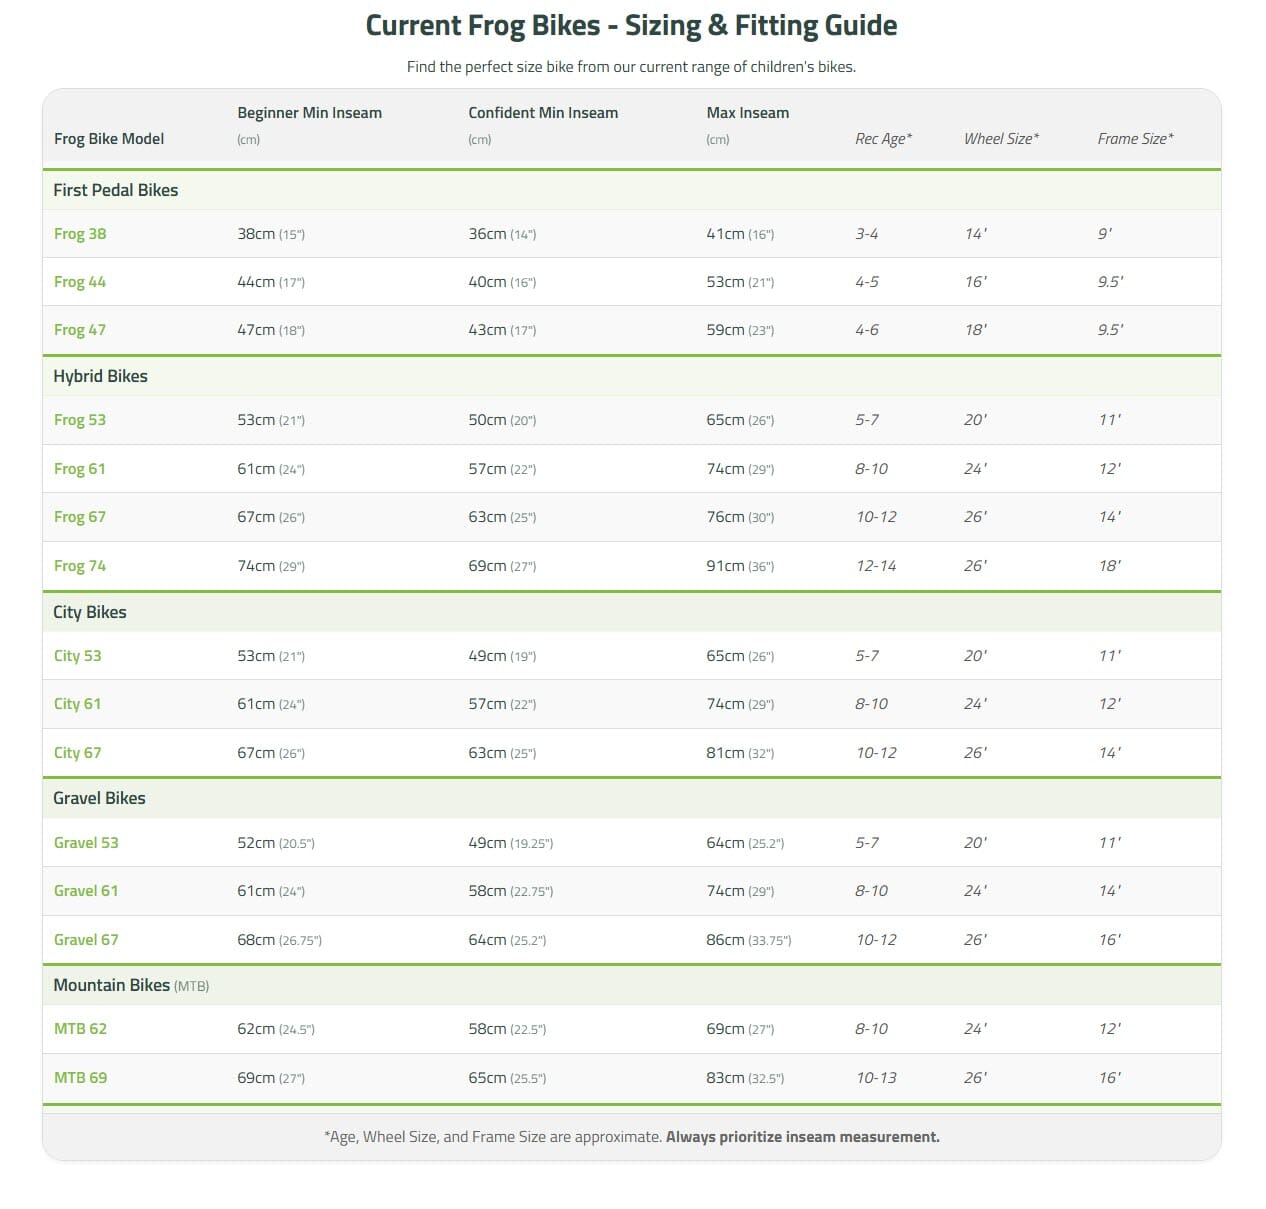Go to the Frog 61 model page

80,469
